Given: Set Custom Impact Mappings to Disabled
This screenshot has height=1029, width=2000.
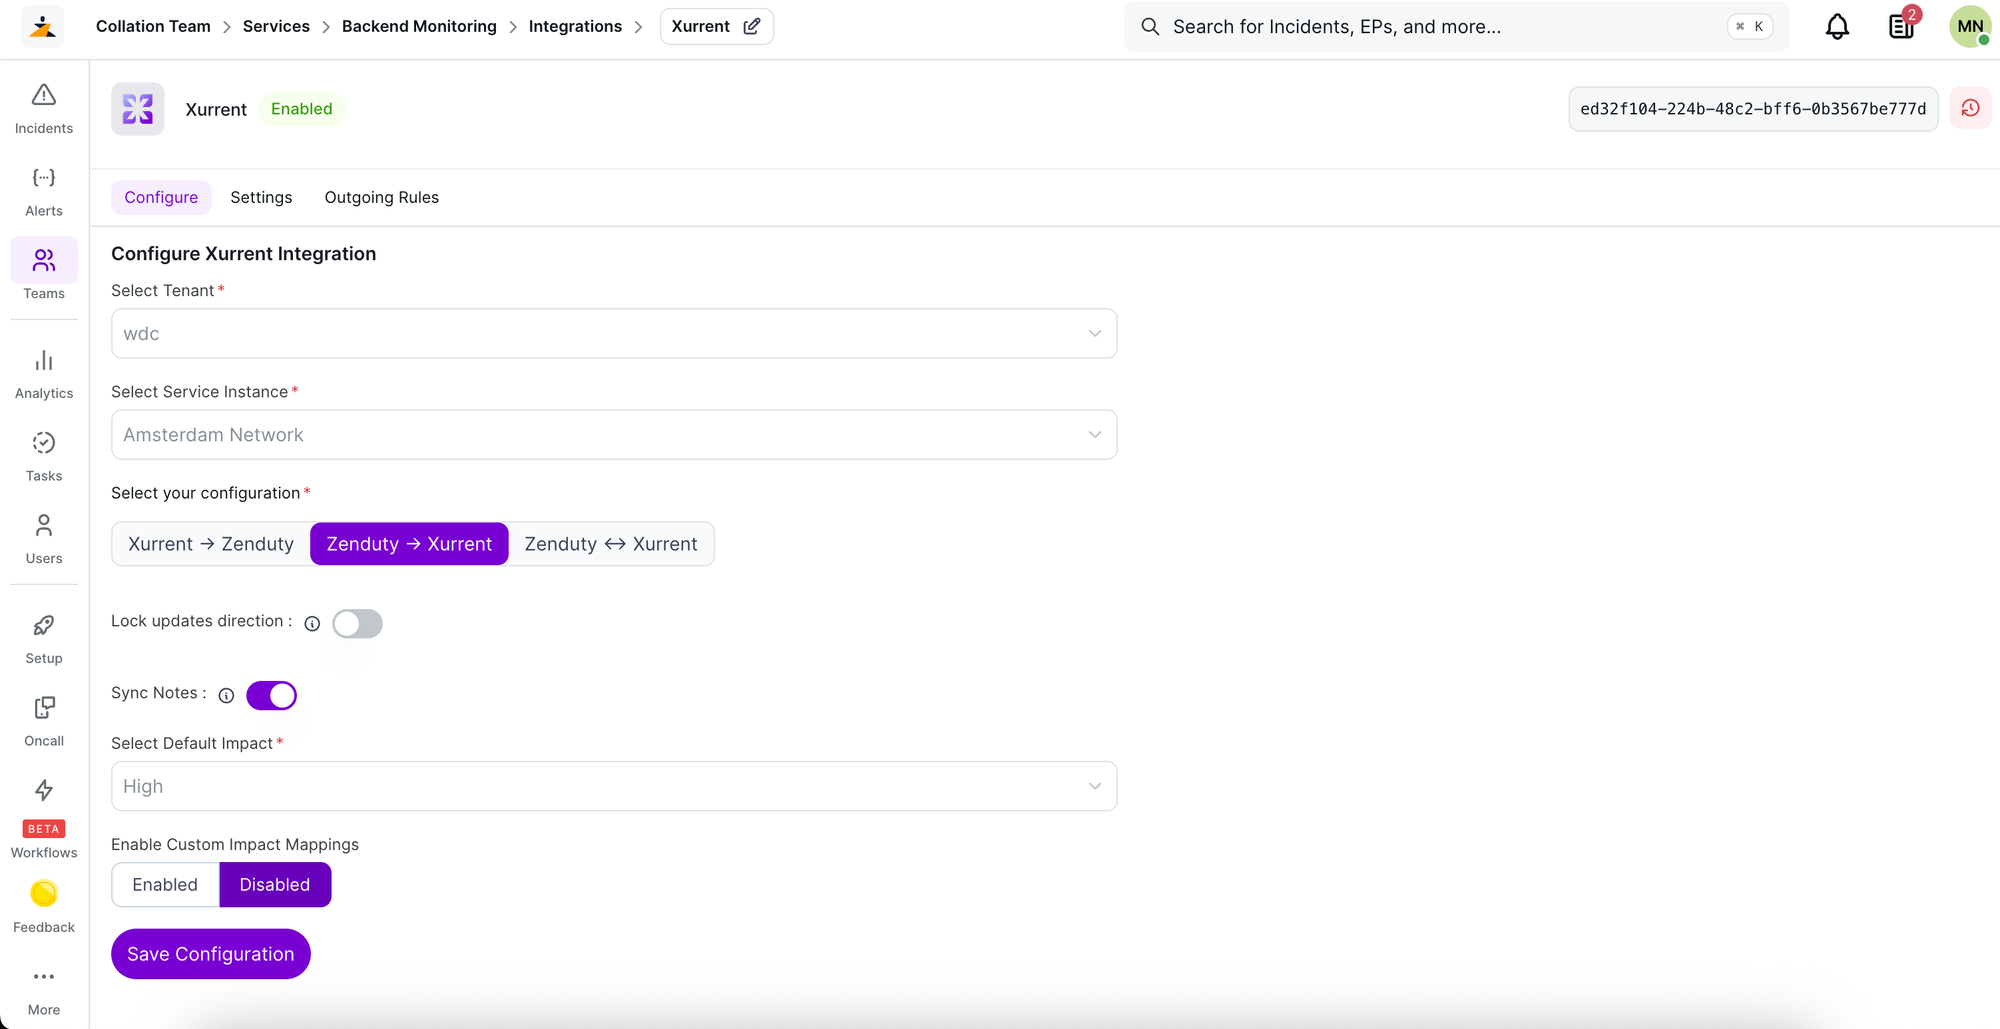Looking at the screenshot, I should (x=275, y=885).
